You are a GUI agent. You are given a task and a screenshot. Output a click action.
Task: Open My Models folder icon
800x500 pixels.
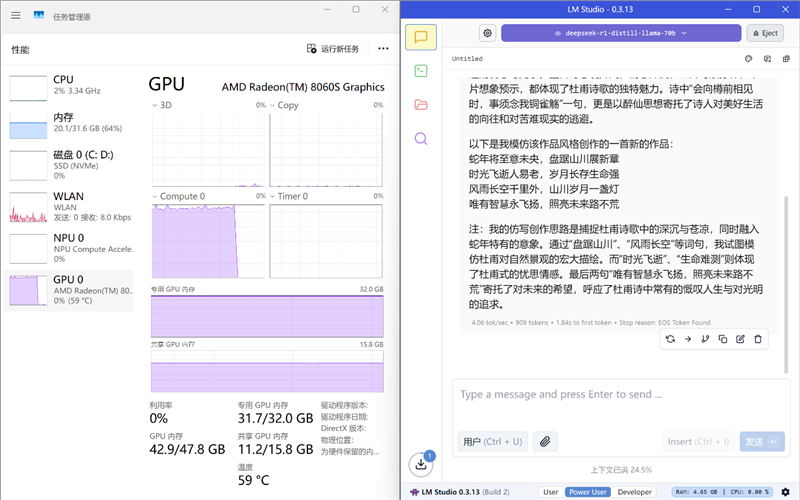coord(421,105)
